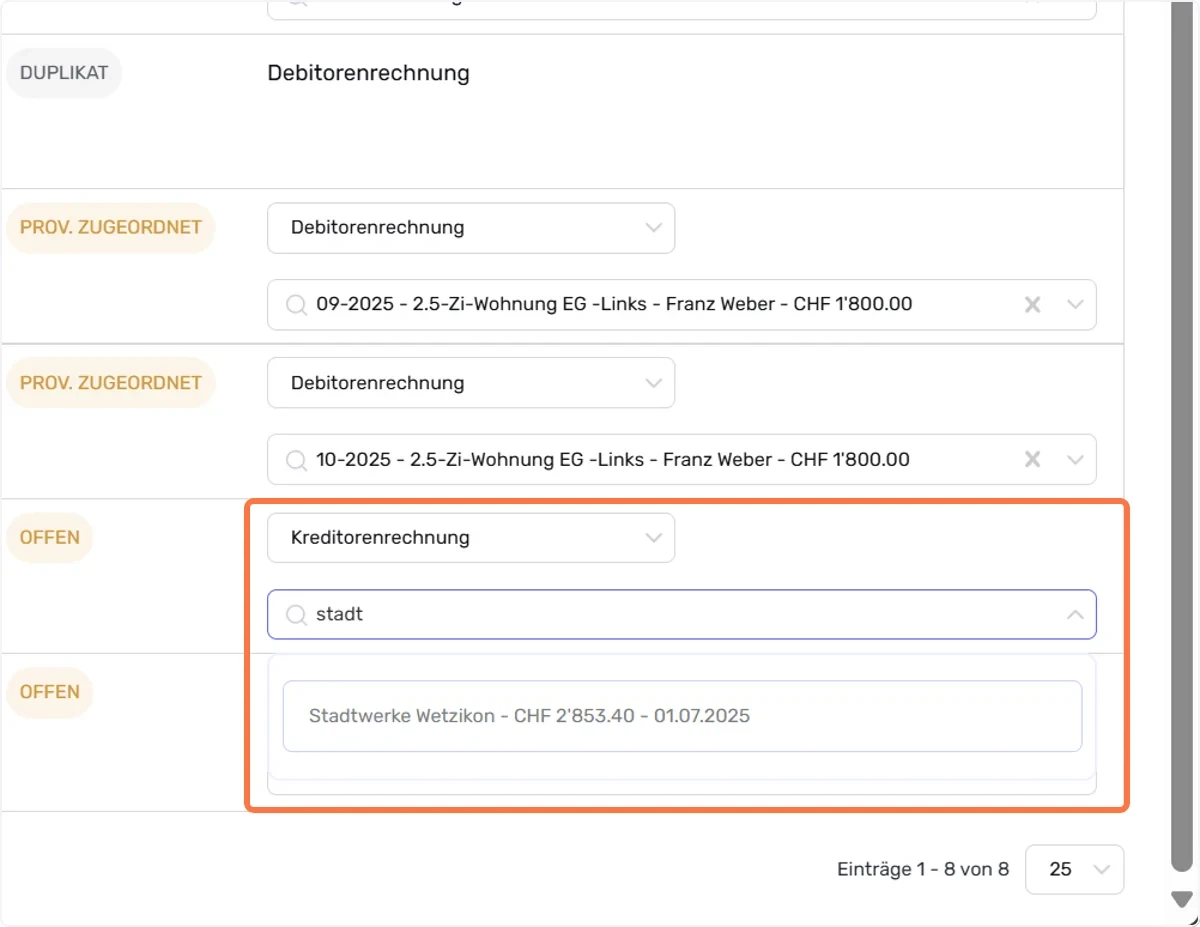1200x927 pixels.
Task: Focus the search field containing "stadt"
Action: 682,615
